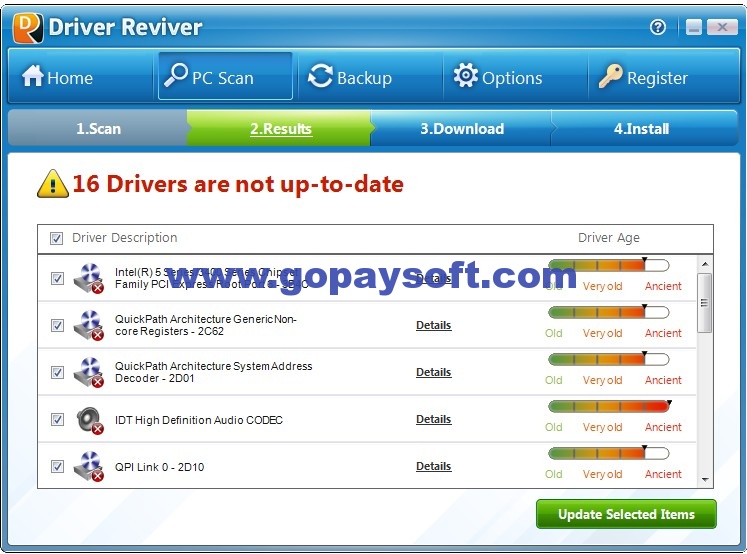The height and width of the screenshot is (554, 747).
Task: Open the PC Scan tab
Action: pos(225,76)
